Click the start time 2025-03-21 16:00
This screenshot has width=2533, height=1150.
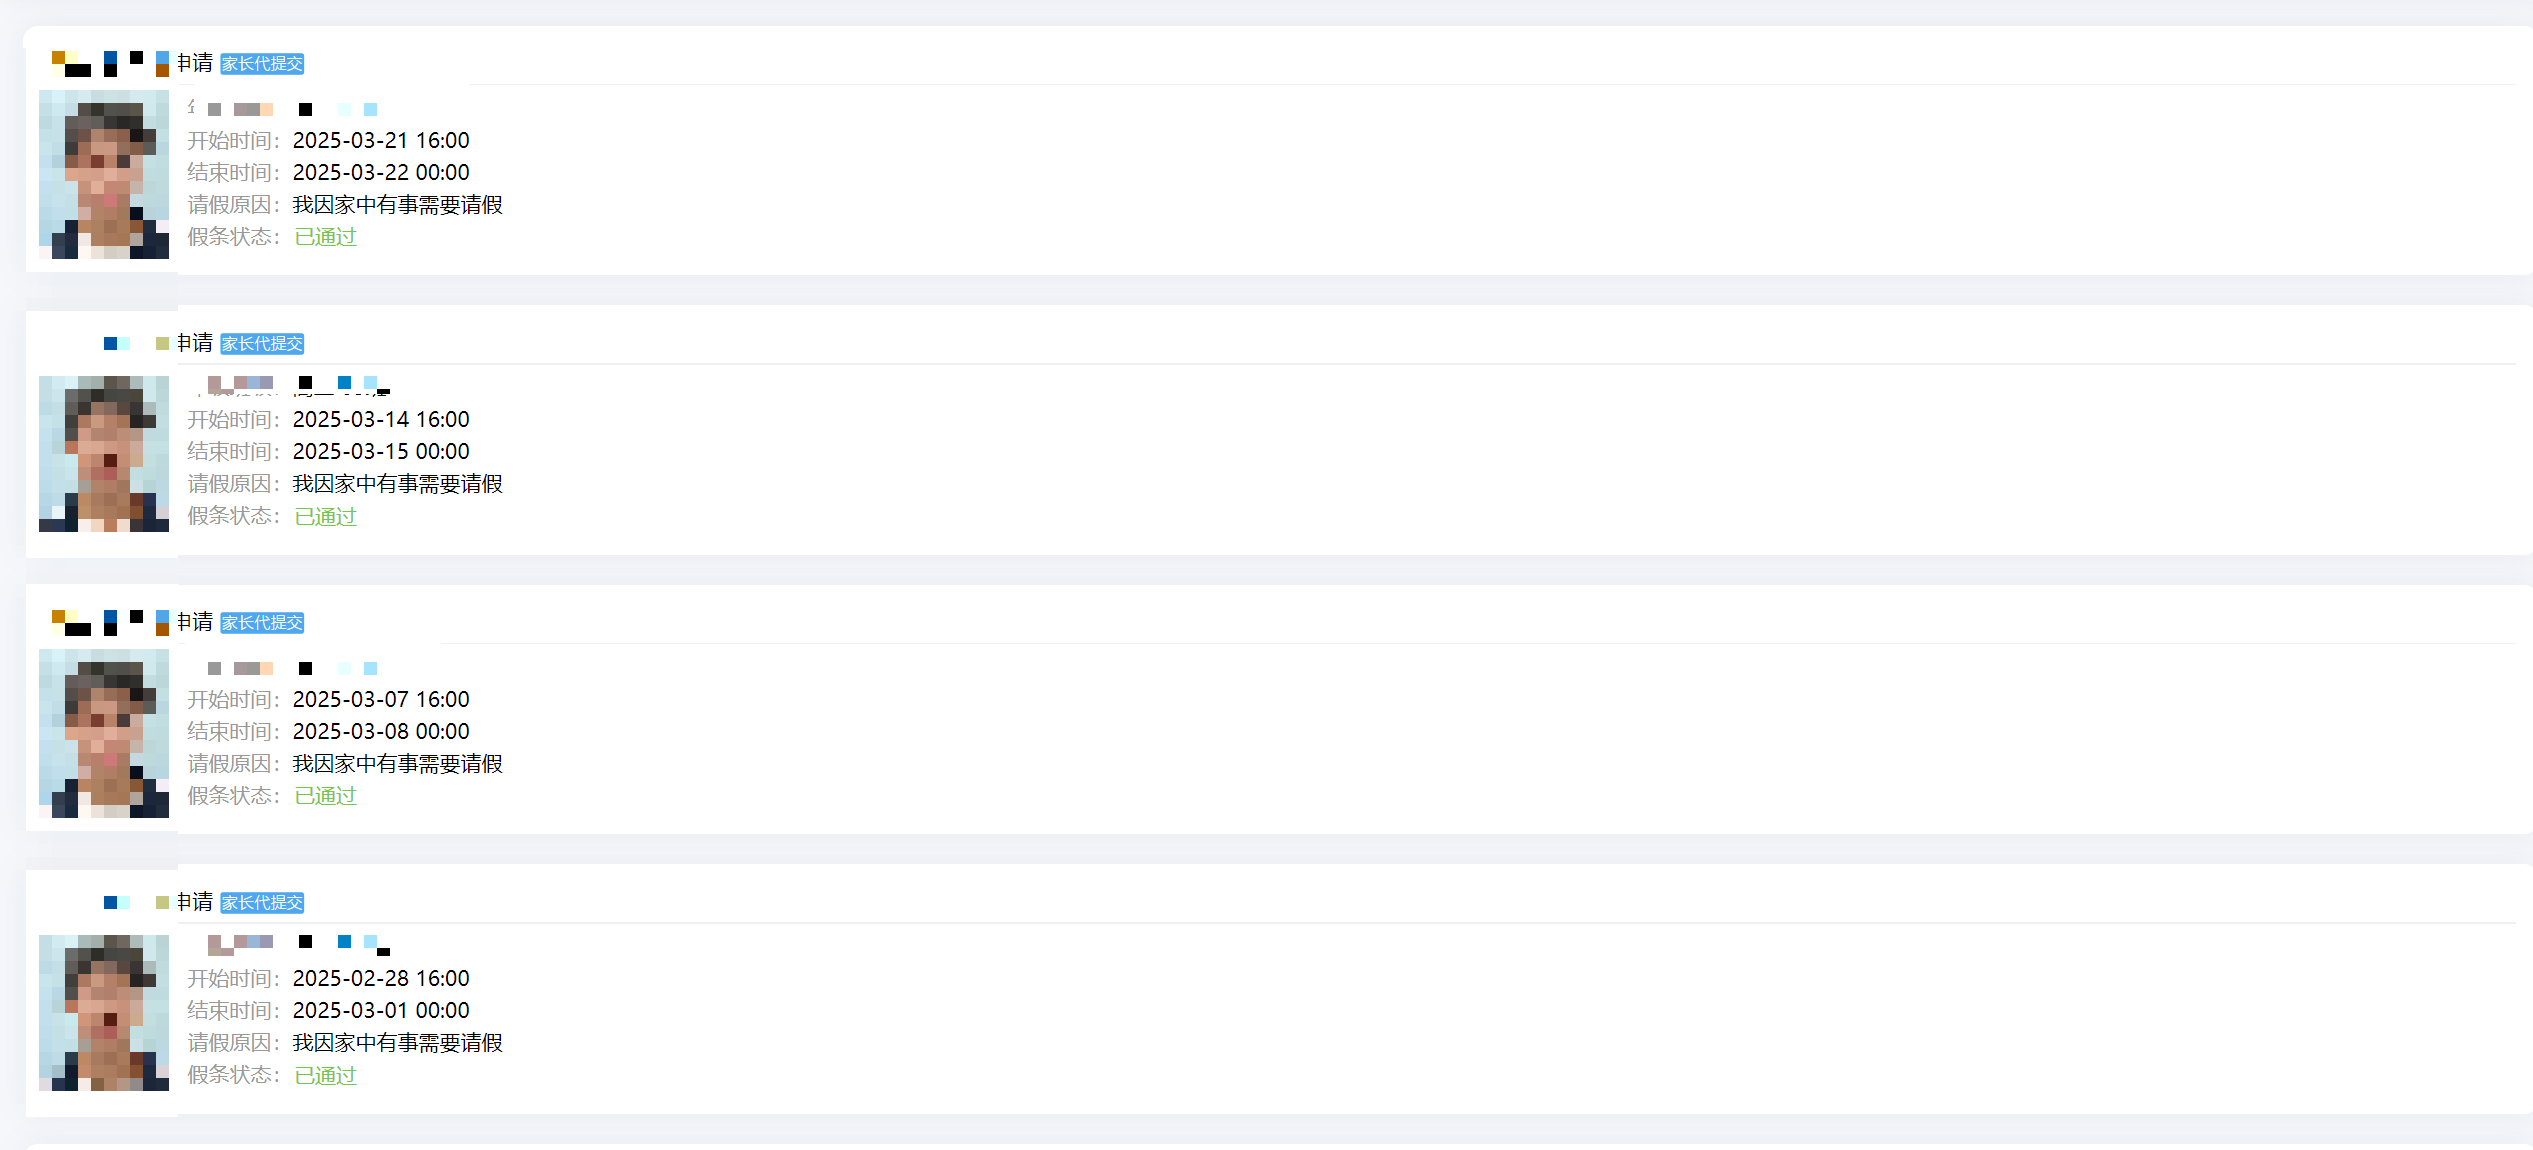click(x=381, y=141)
